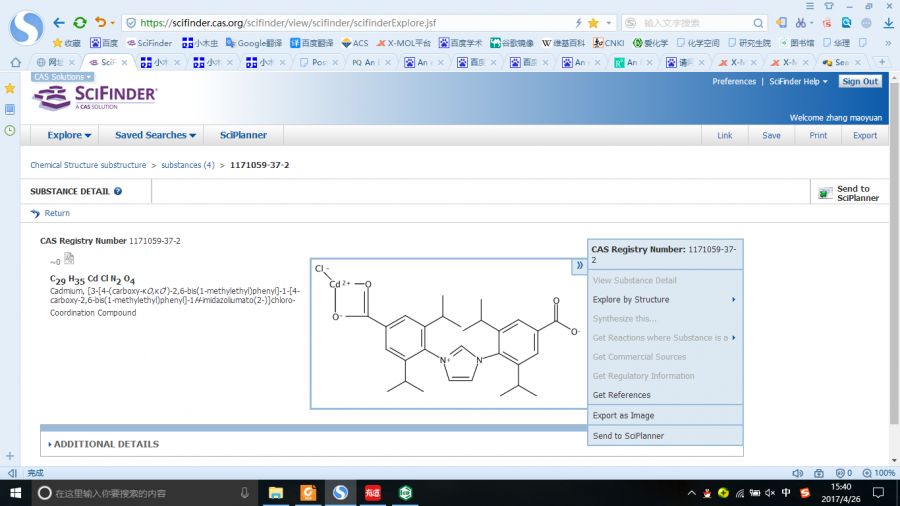Image resolution: width=900 pixels, height=506 pixels.
Task: Click the Sign Out button
Action: 860,81
